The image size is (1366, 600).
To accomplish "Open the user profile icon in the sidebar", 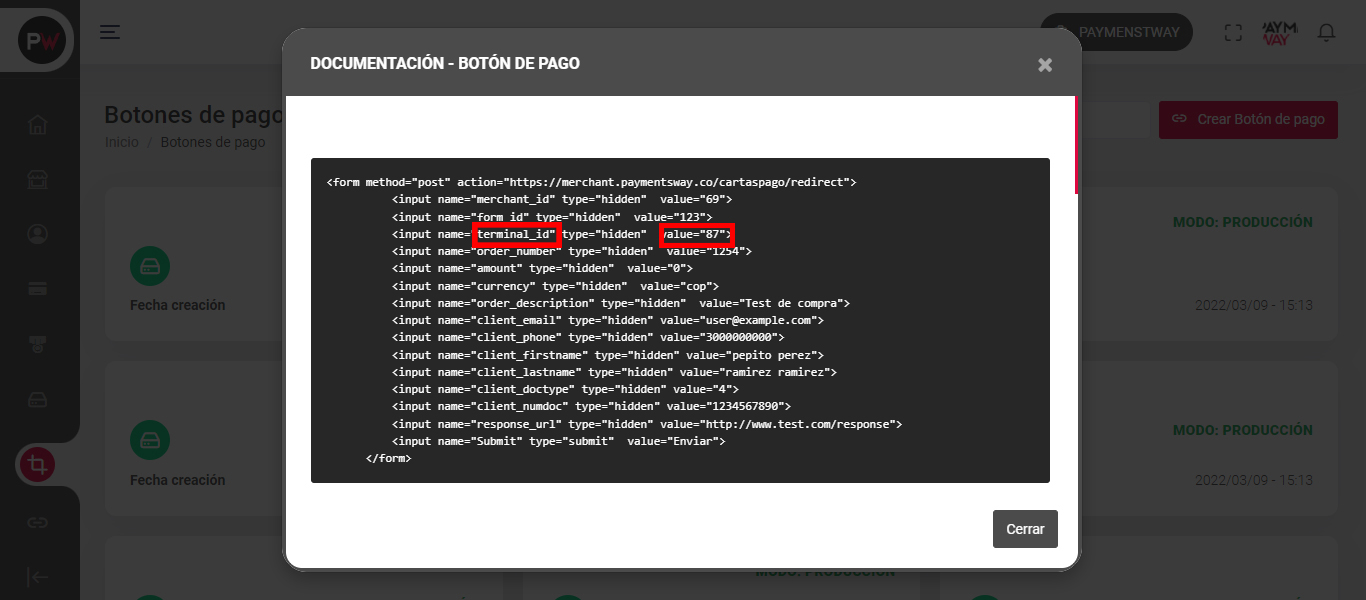I will 37,234.
